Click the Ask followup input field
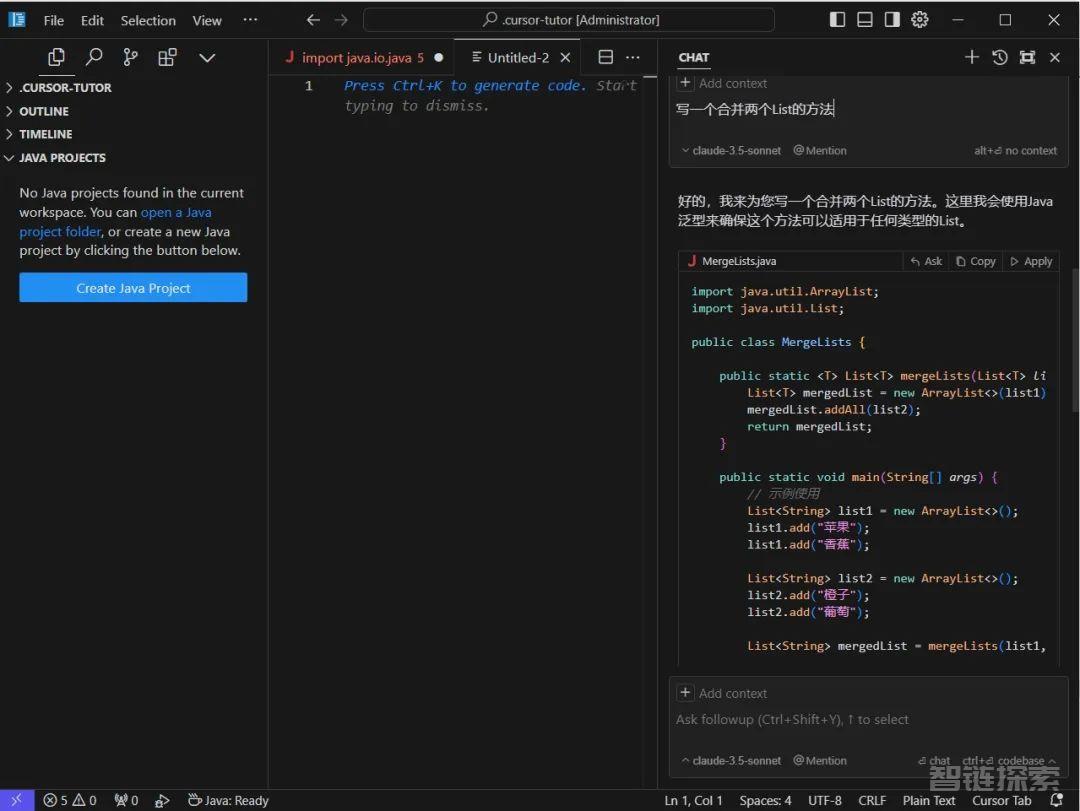Viewport: 1080px width, 811px height. (868, 719)
